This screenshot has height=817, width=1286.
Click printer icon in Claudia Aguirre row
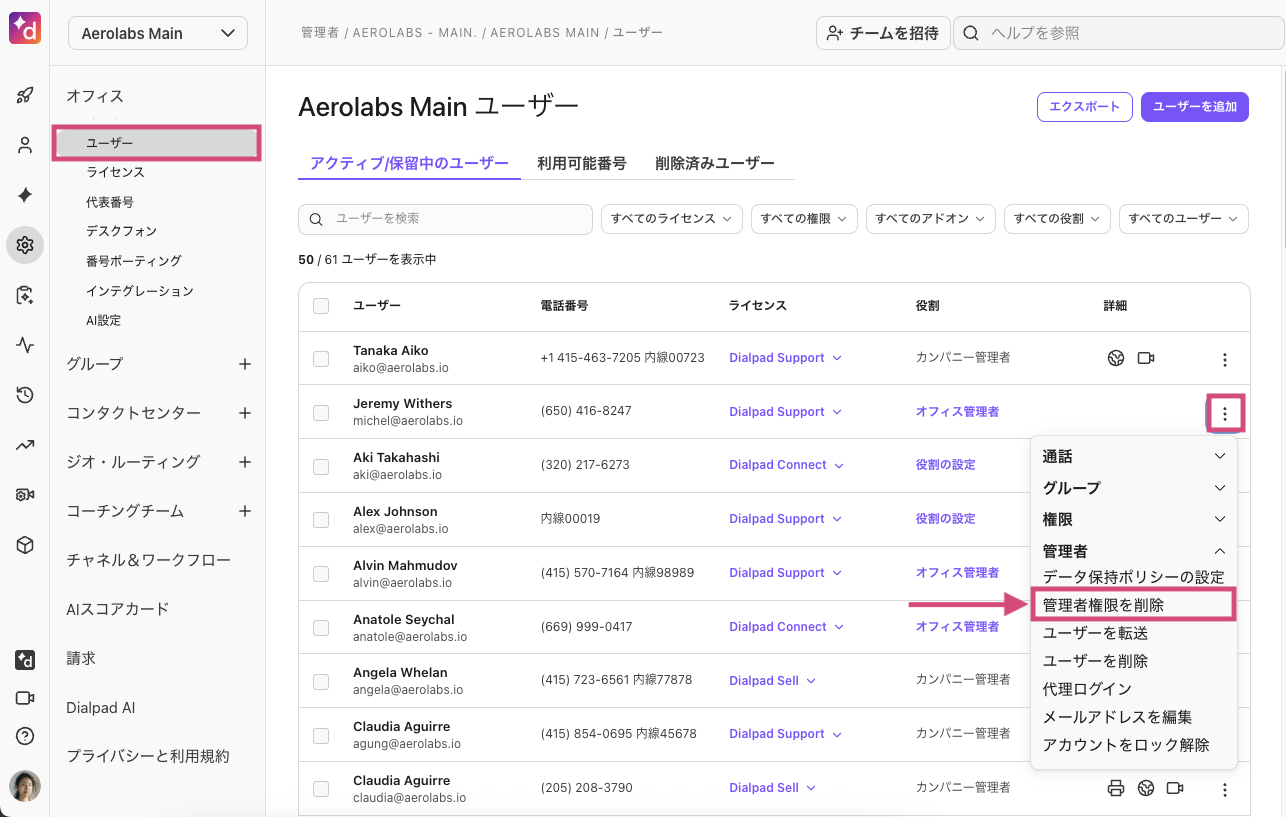1116,788
